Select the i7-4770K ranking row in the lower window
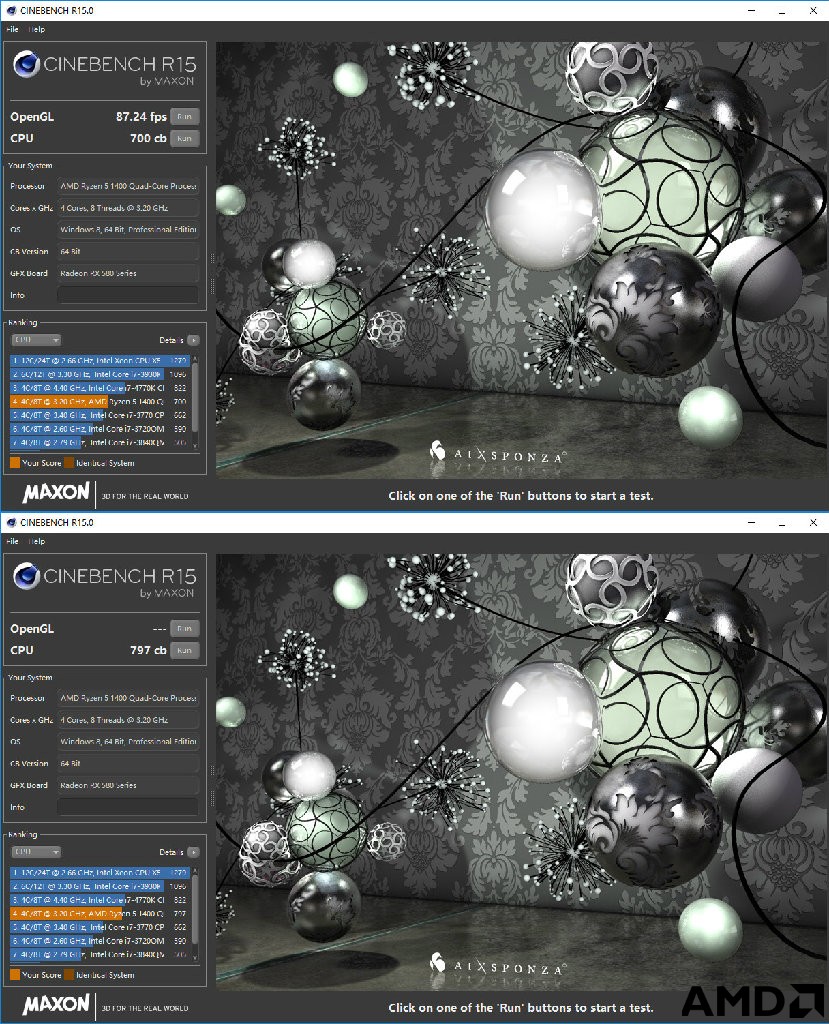The width and height of the screenshot is (829, 1024). [100, 900]
